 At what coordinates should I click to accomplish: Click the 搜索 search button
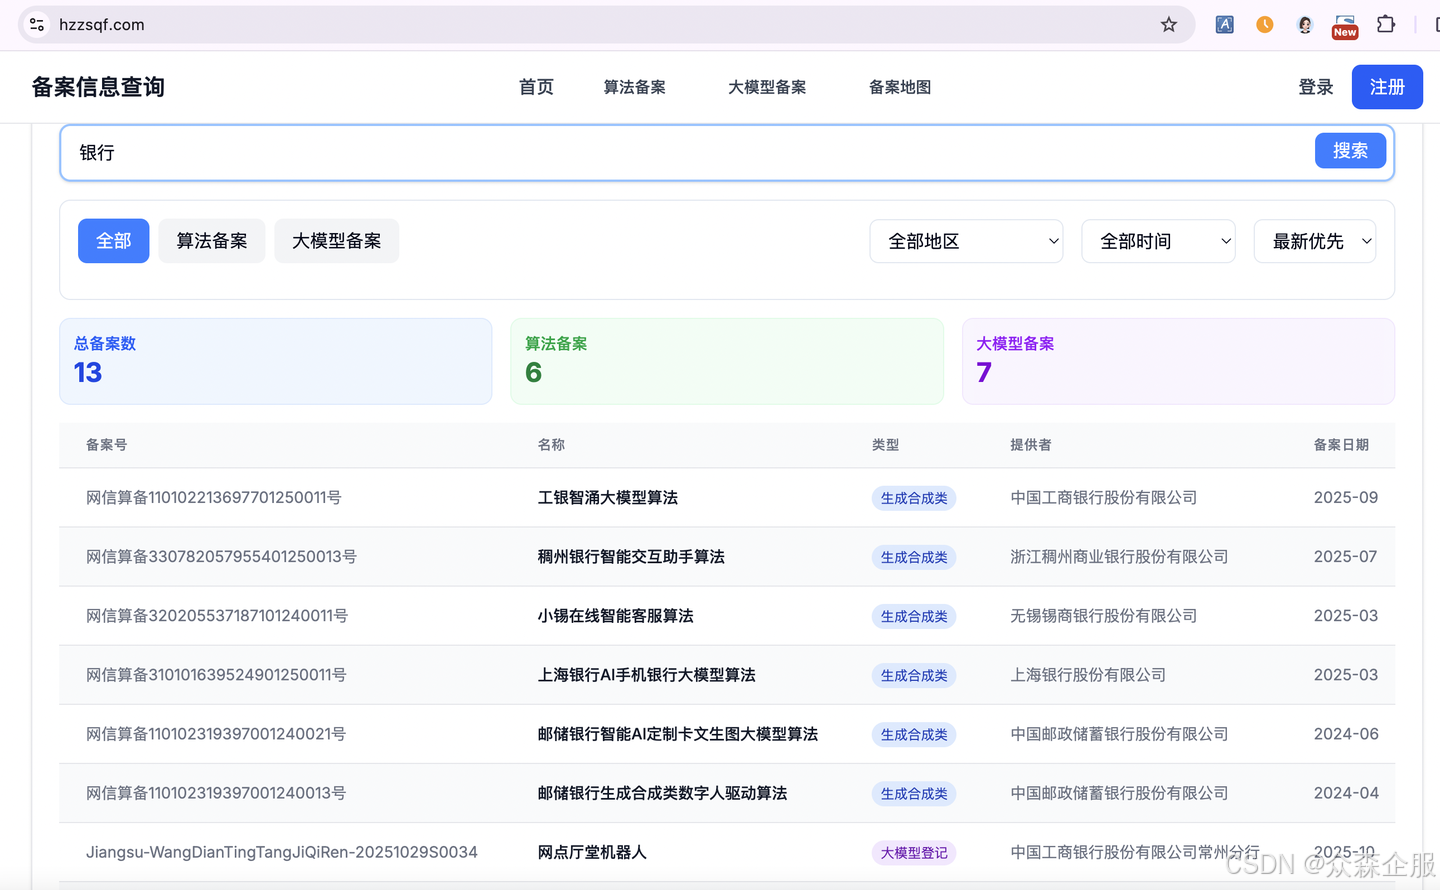pyautogui.click(x=1350, y=151)
